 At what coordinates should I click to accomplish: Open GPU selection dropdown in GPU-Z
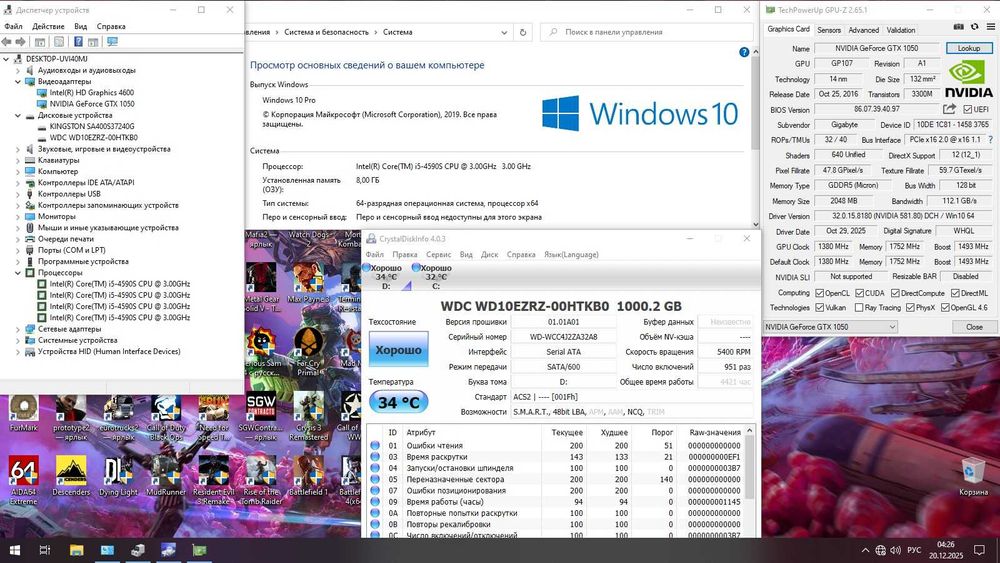point(830,326)
